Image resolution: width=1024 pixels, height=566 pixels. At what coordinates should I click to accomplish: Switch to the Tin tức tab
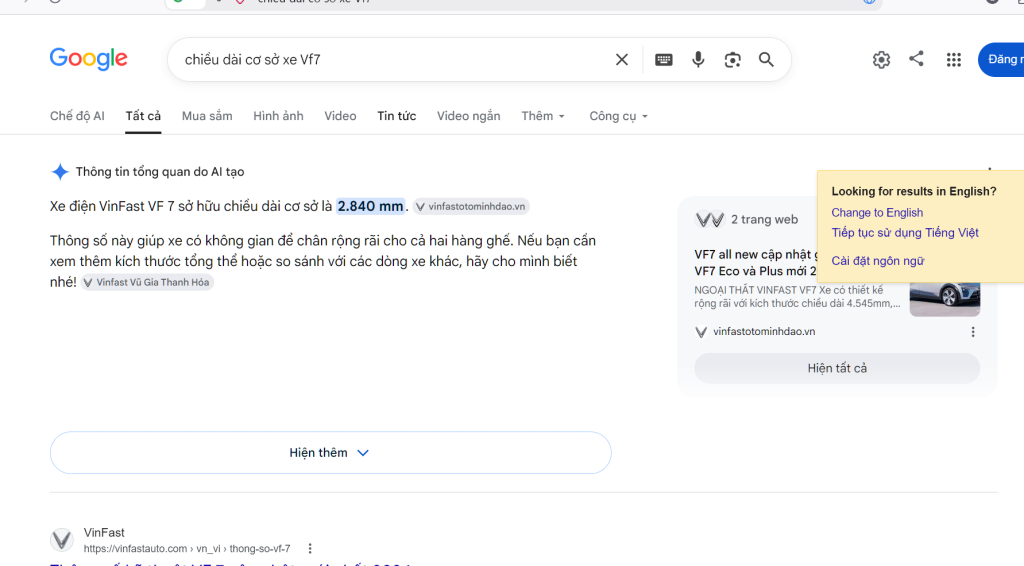tap(396, 116)
